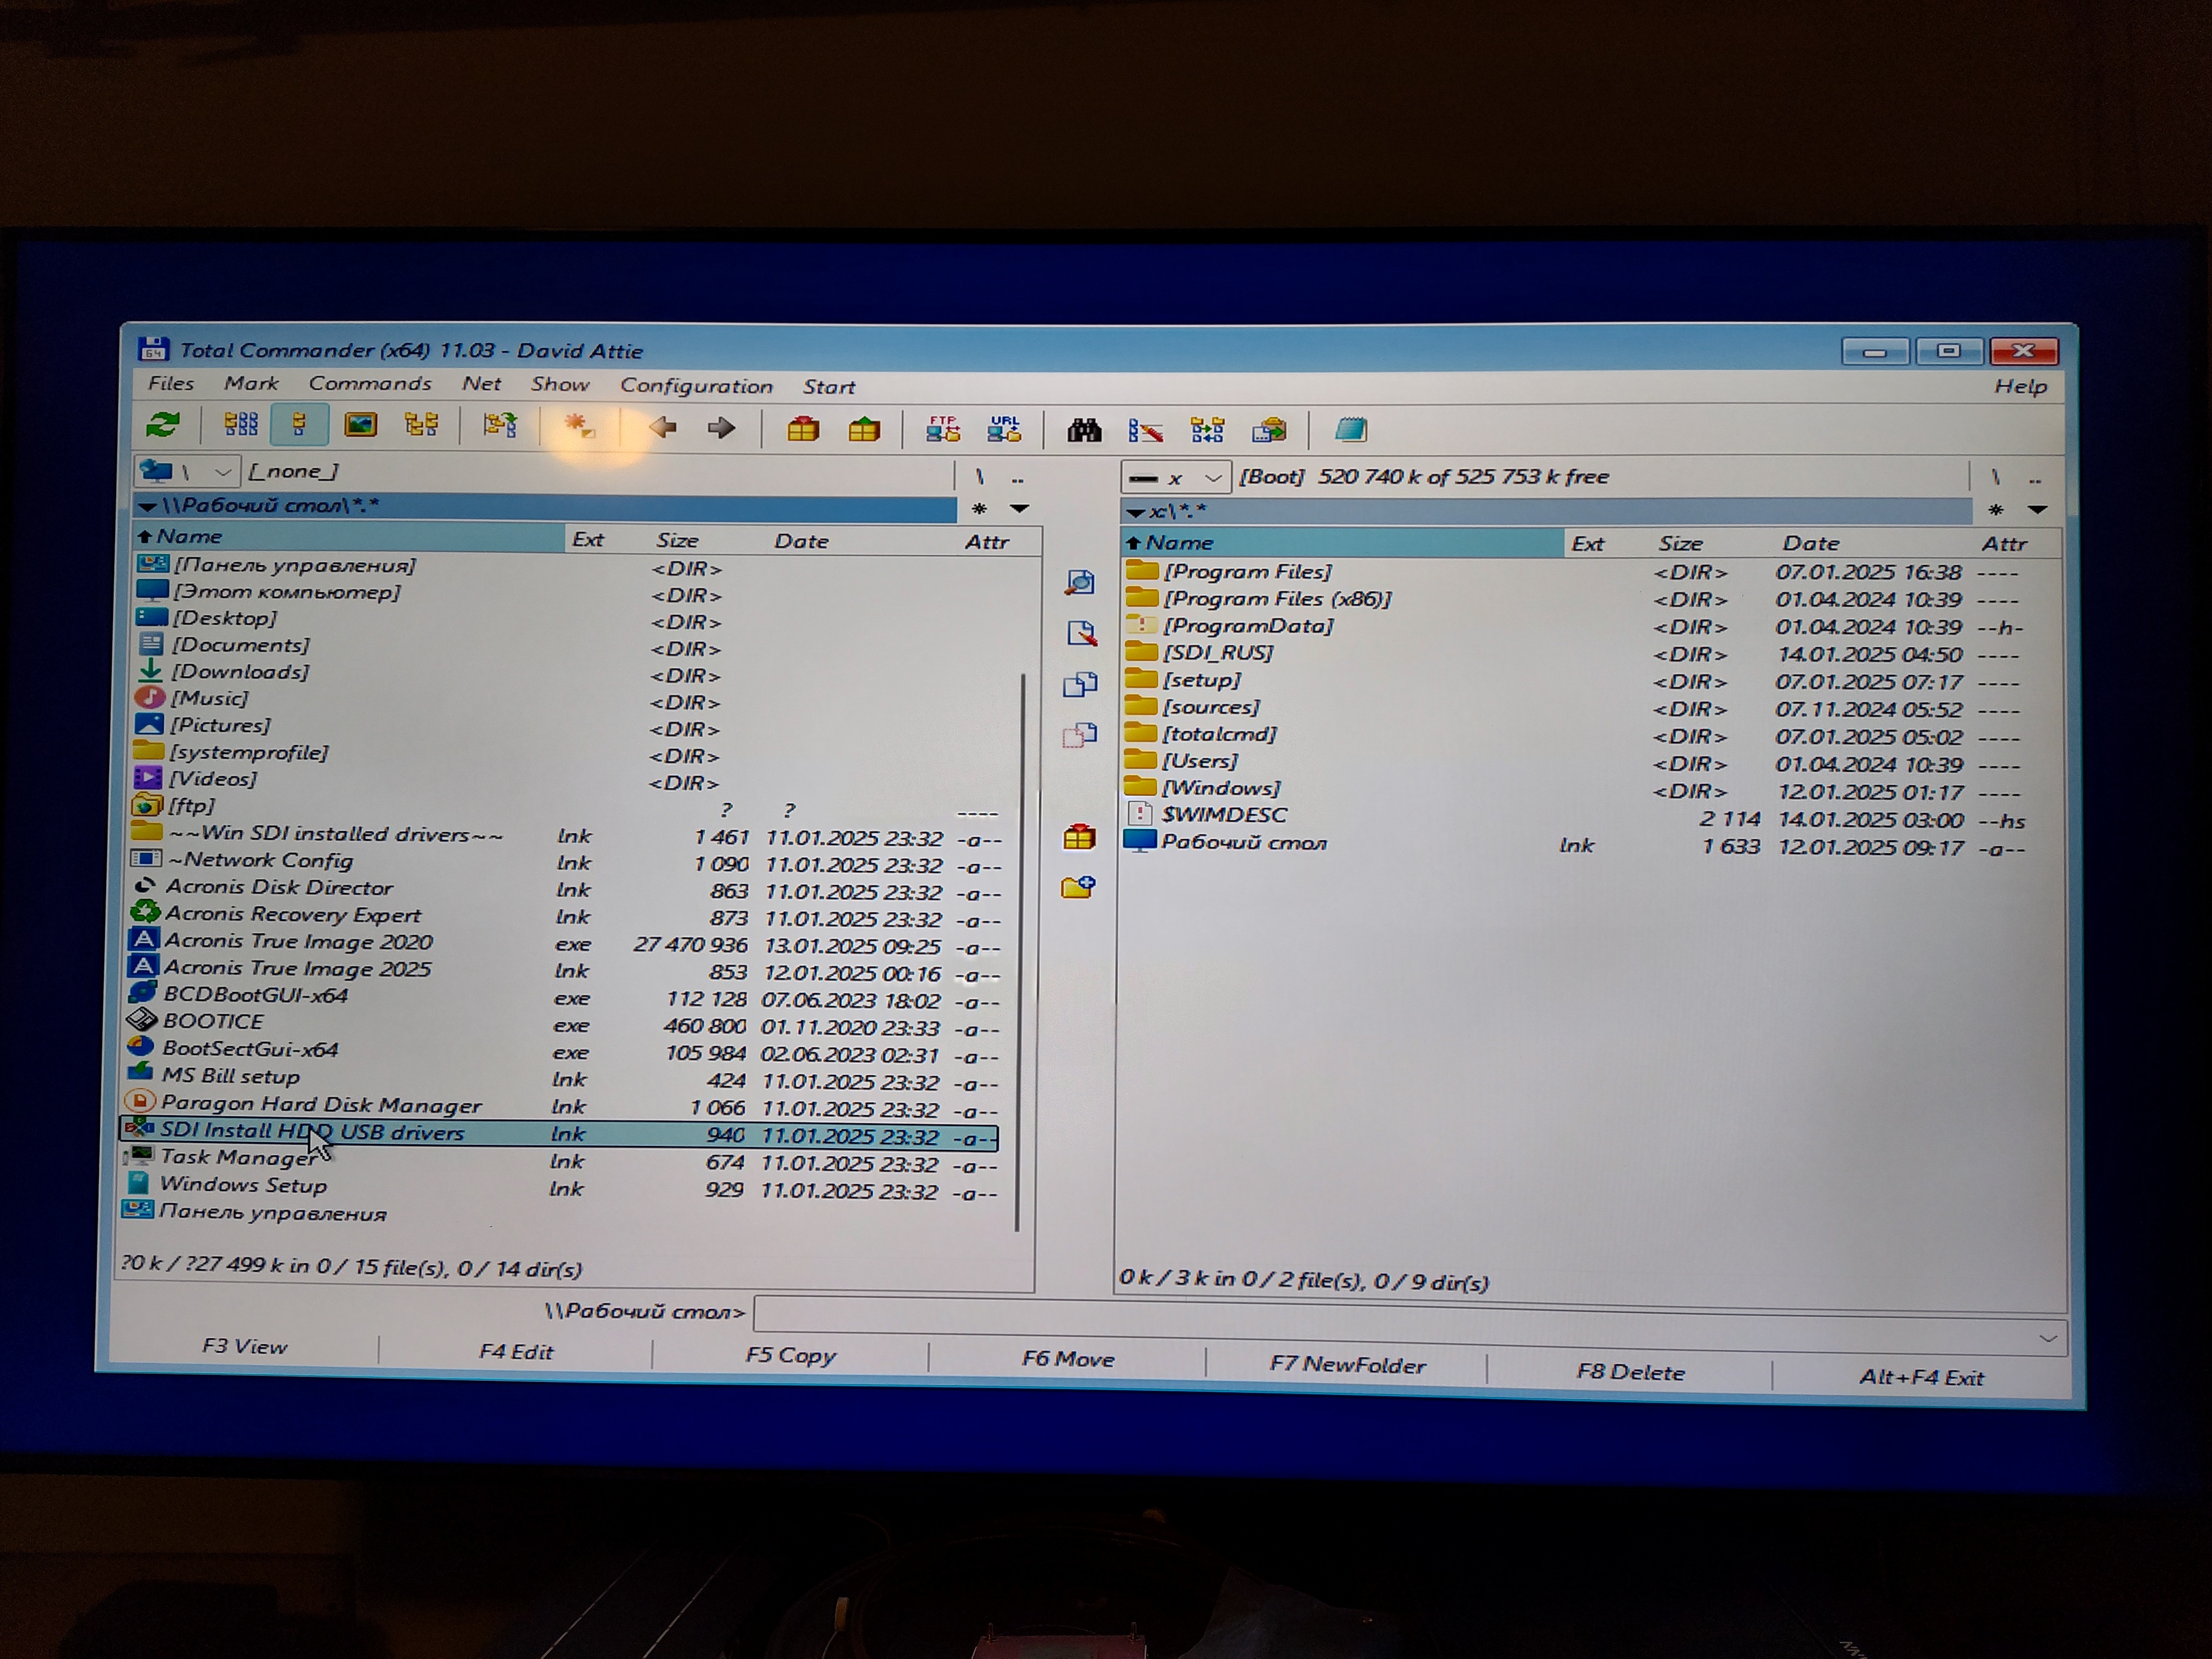Image resolution: width=2212 pixels, height=1659 pixels.
Task: Open the left panel history down arrow
Action: click(1019, 509)
